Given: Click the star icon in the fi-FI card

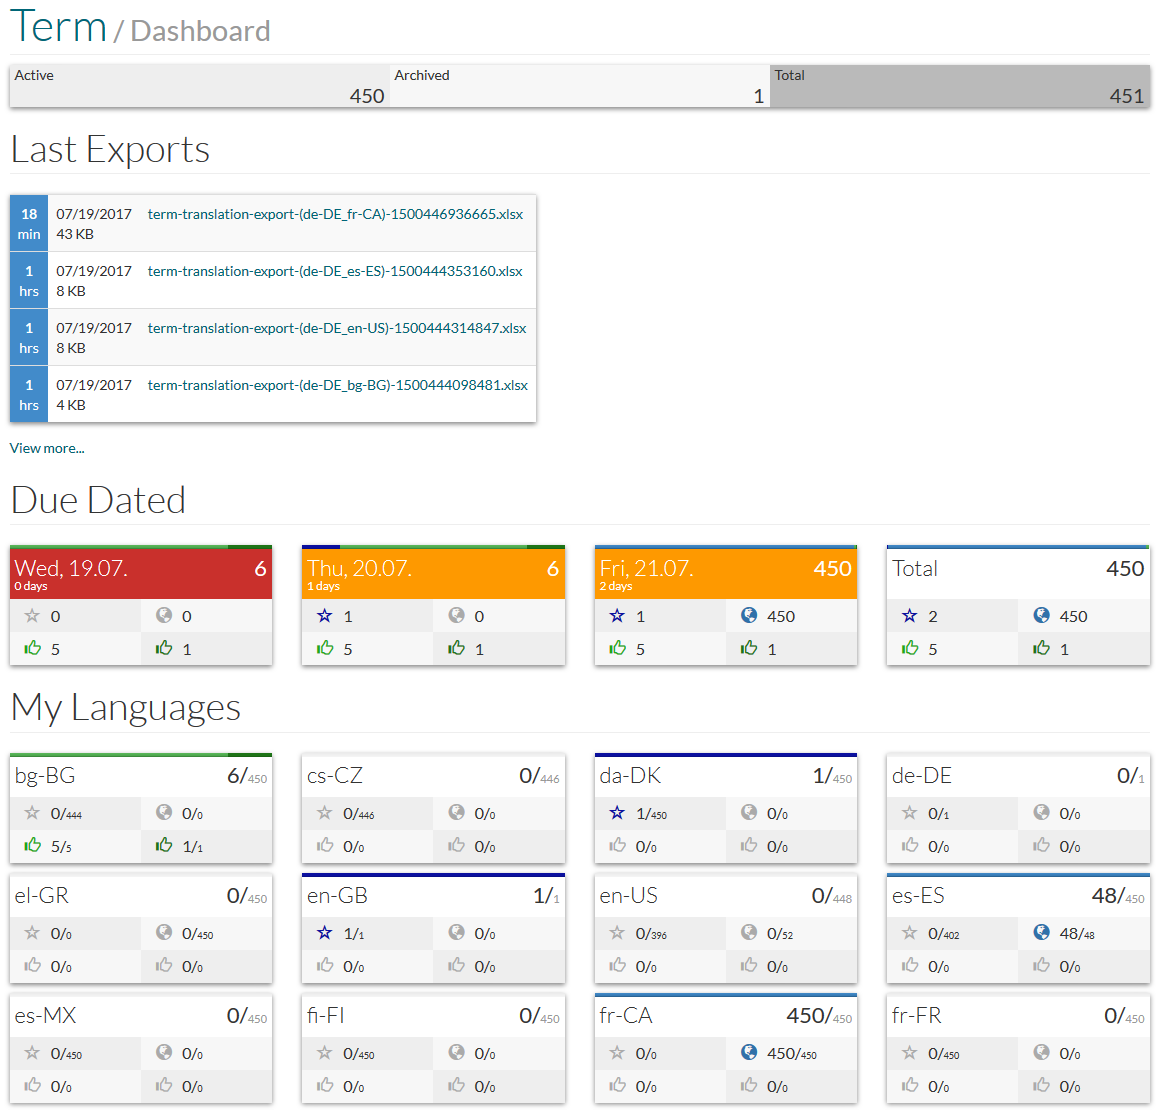Looking at the screenshot, I should click(325, 1053).
